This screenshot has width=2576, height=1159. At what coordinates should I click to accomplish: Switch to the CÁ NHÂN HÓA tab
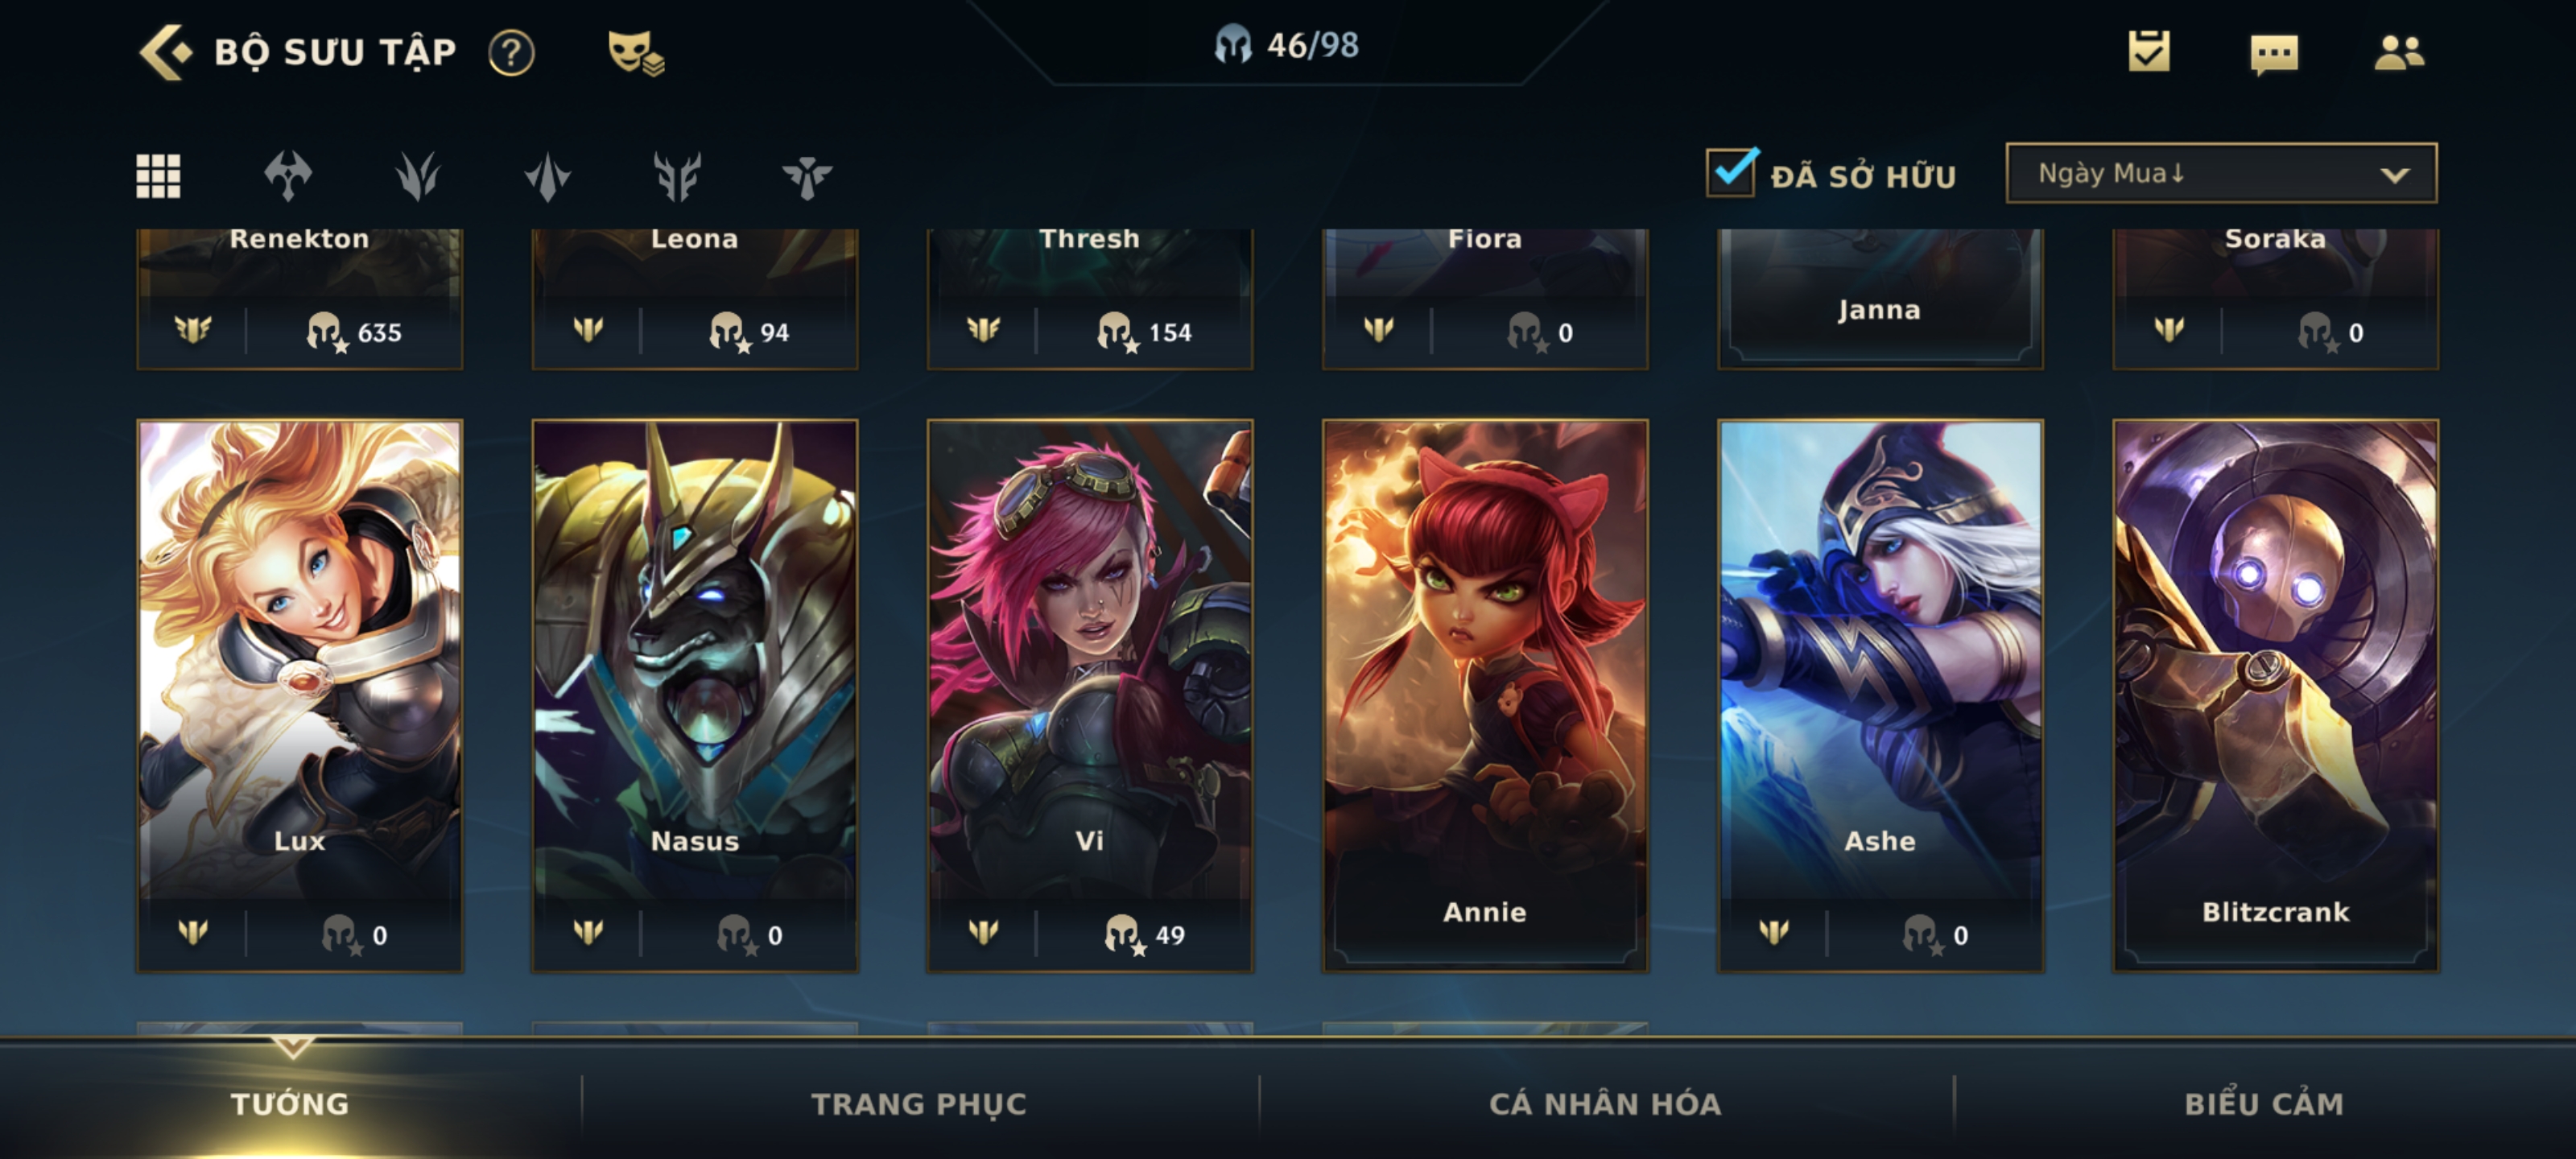click(x=1605, y=1103)
